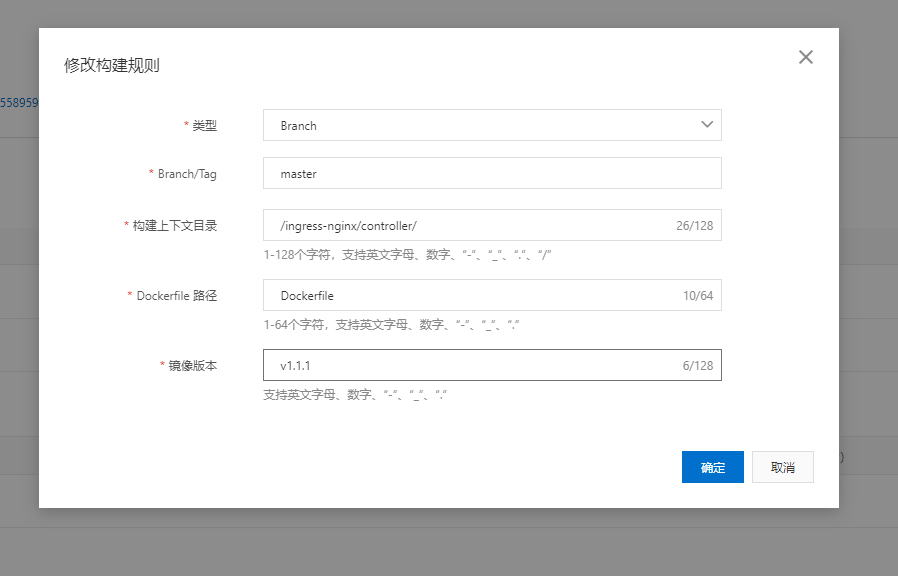The image size is (898, 576).
Task: Select the Dockerfile 路径 input field
Action: click(x=470, y=295)
